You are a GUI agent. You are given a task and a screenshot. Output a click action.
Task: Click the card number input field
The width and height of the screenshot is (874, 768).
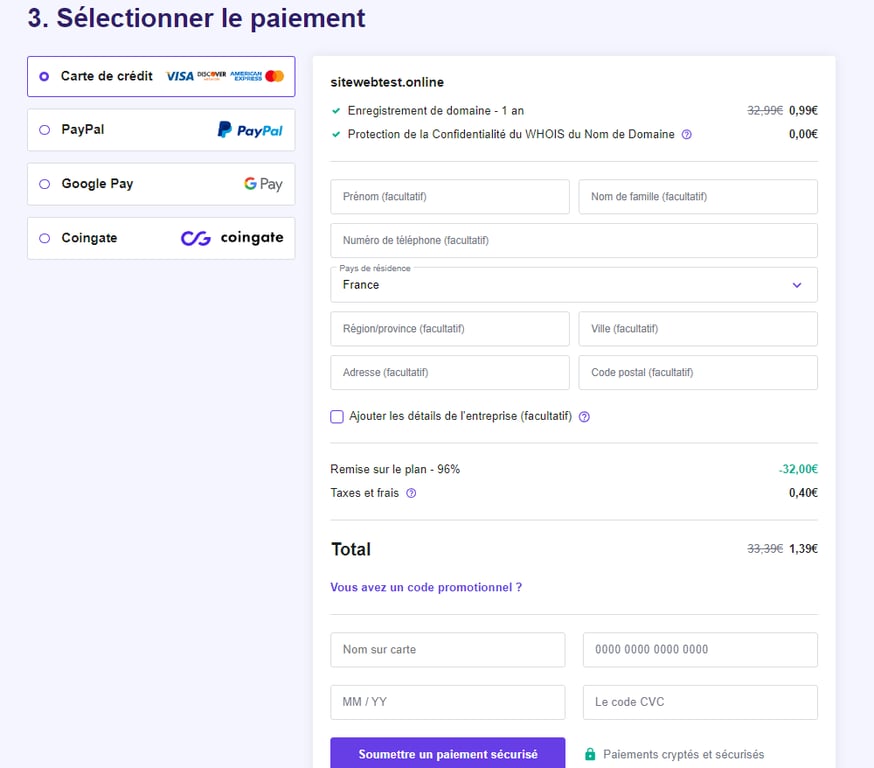coord(698,650)
